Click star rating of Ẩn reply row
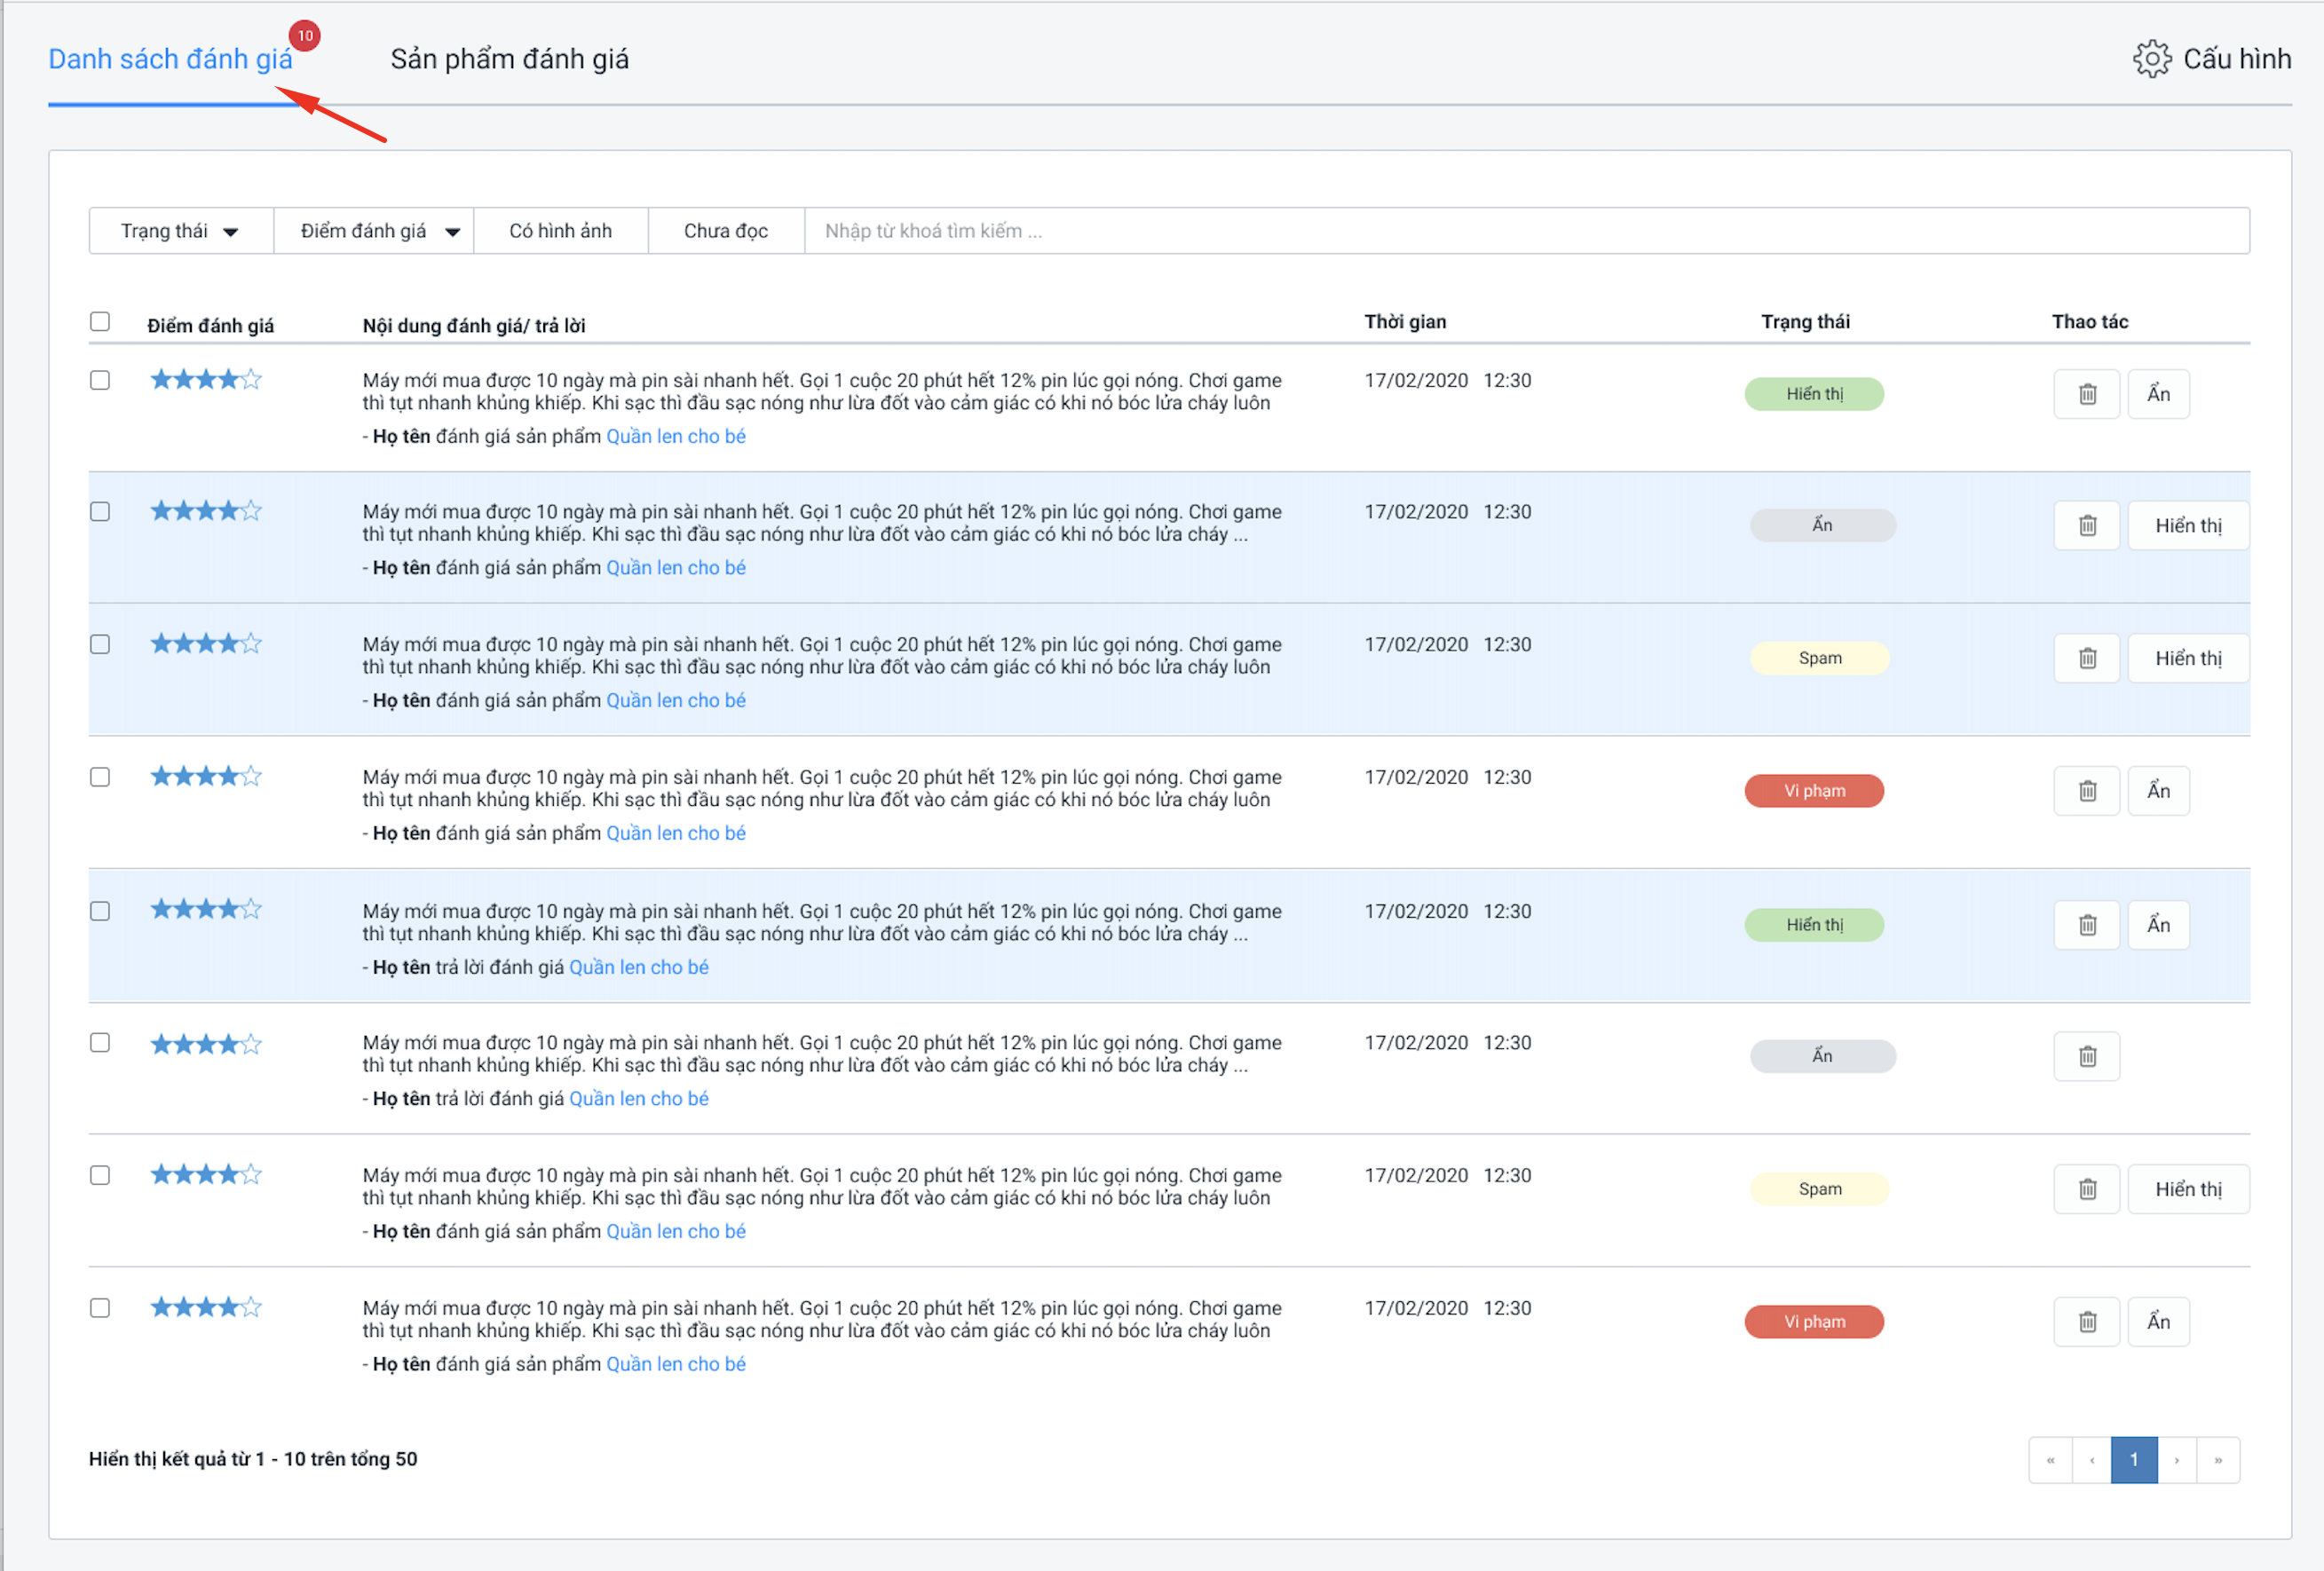The height and width of the screenshot is (1571, 2324). tap(206, 1044)
